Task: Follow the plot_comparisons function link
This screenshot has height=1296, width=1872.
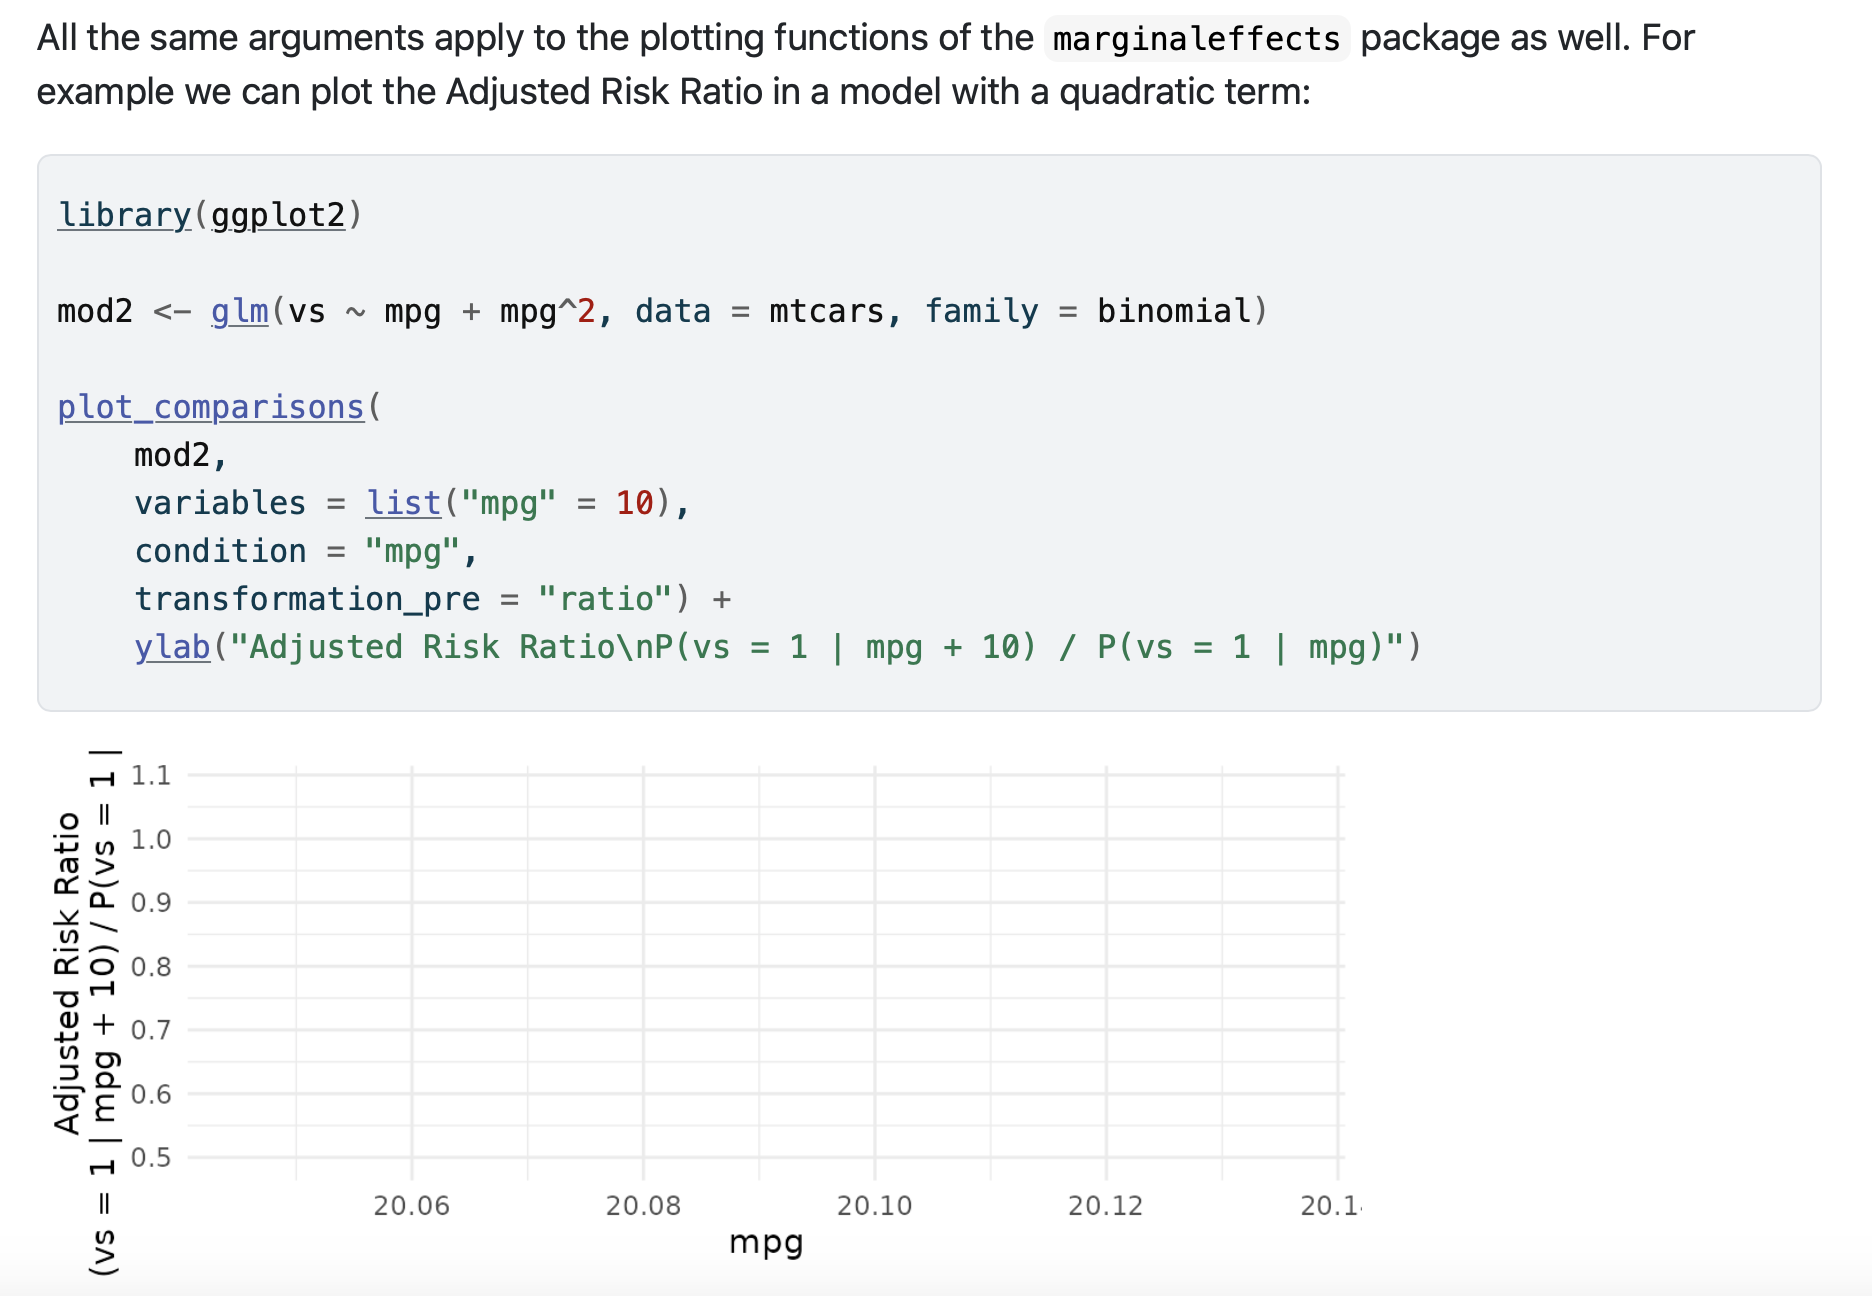Action: tap(211, 407)
